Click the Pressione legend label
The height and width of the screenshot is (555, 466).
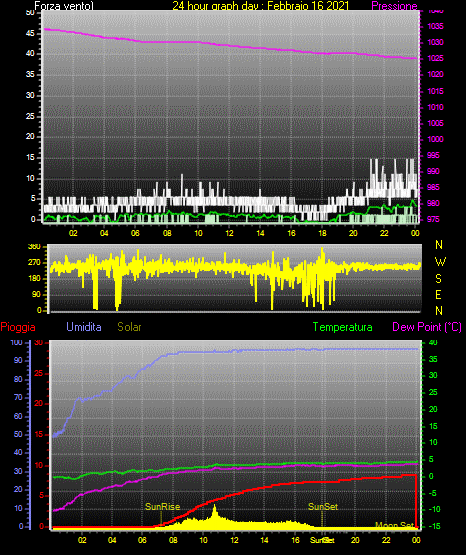click(394, 6)
